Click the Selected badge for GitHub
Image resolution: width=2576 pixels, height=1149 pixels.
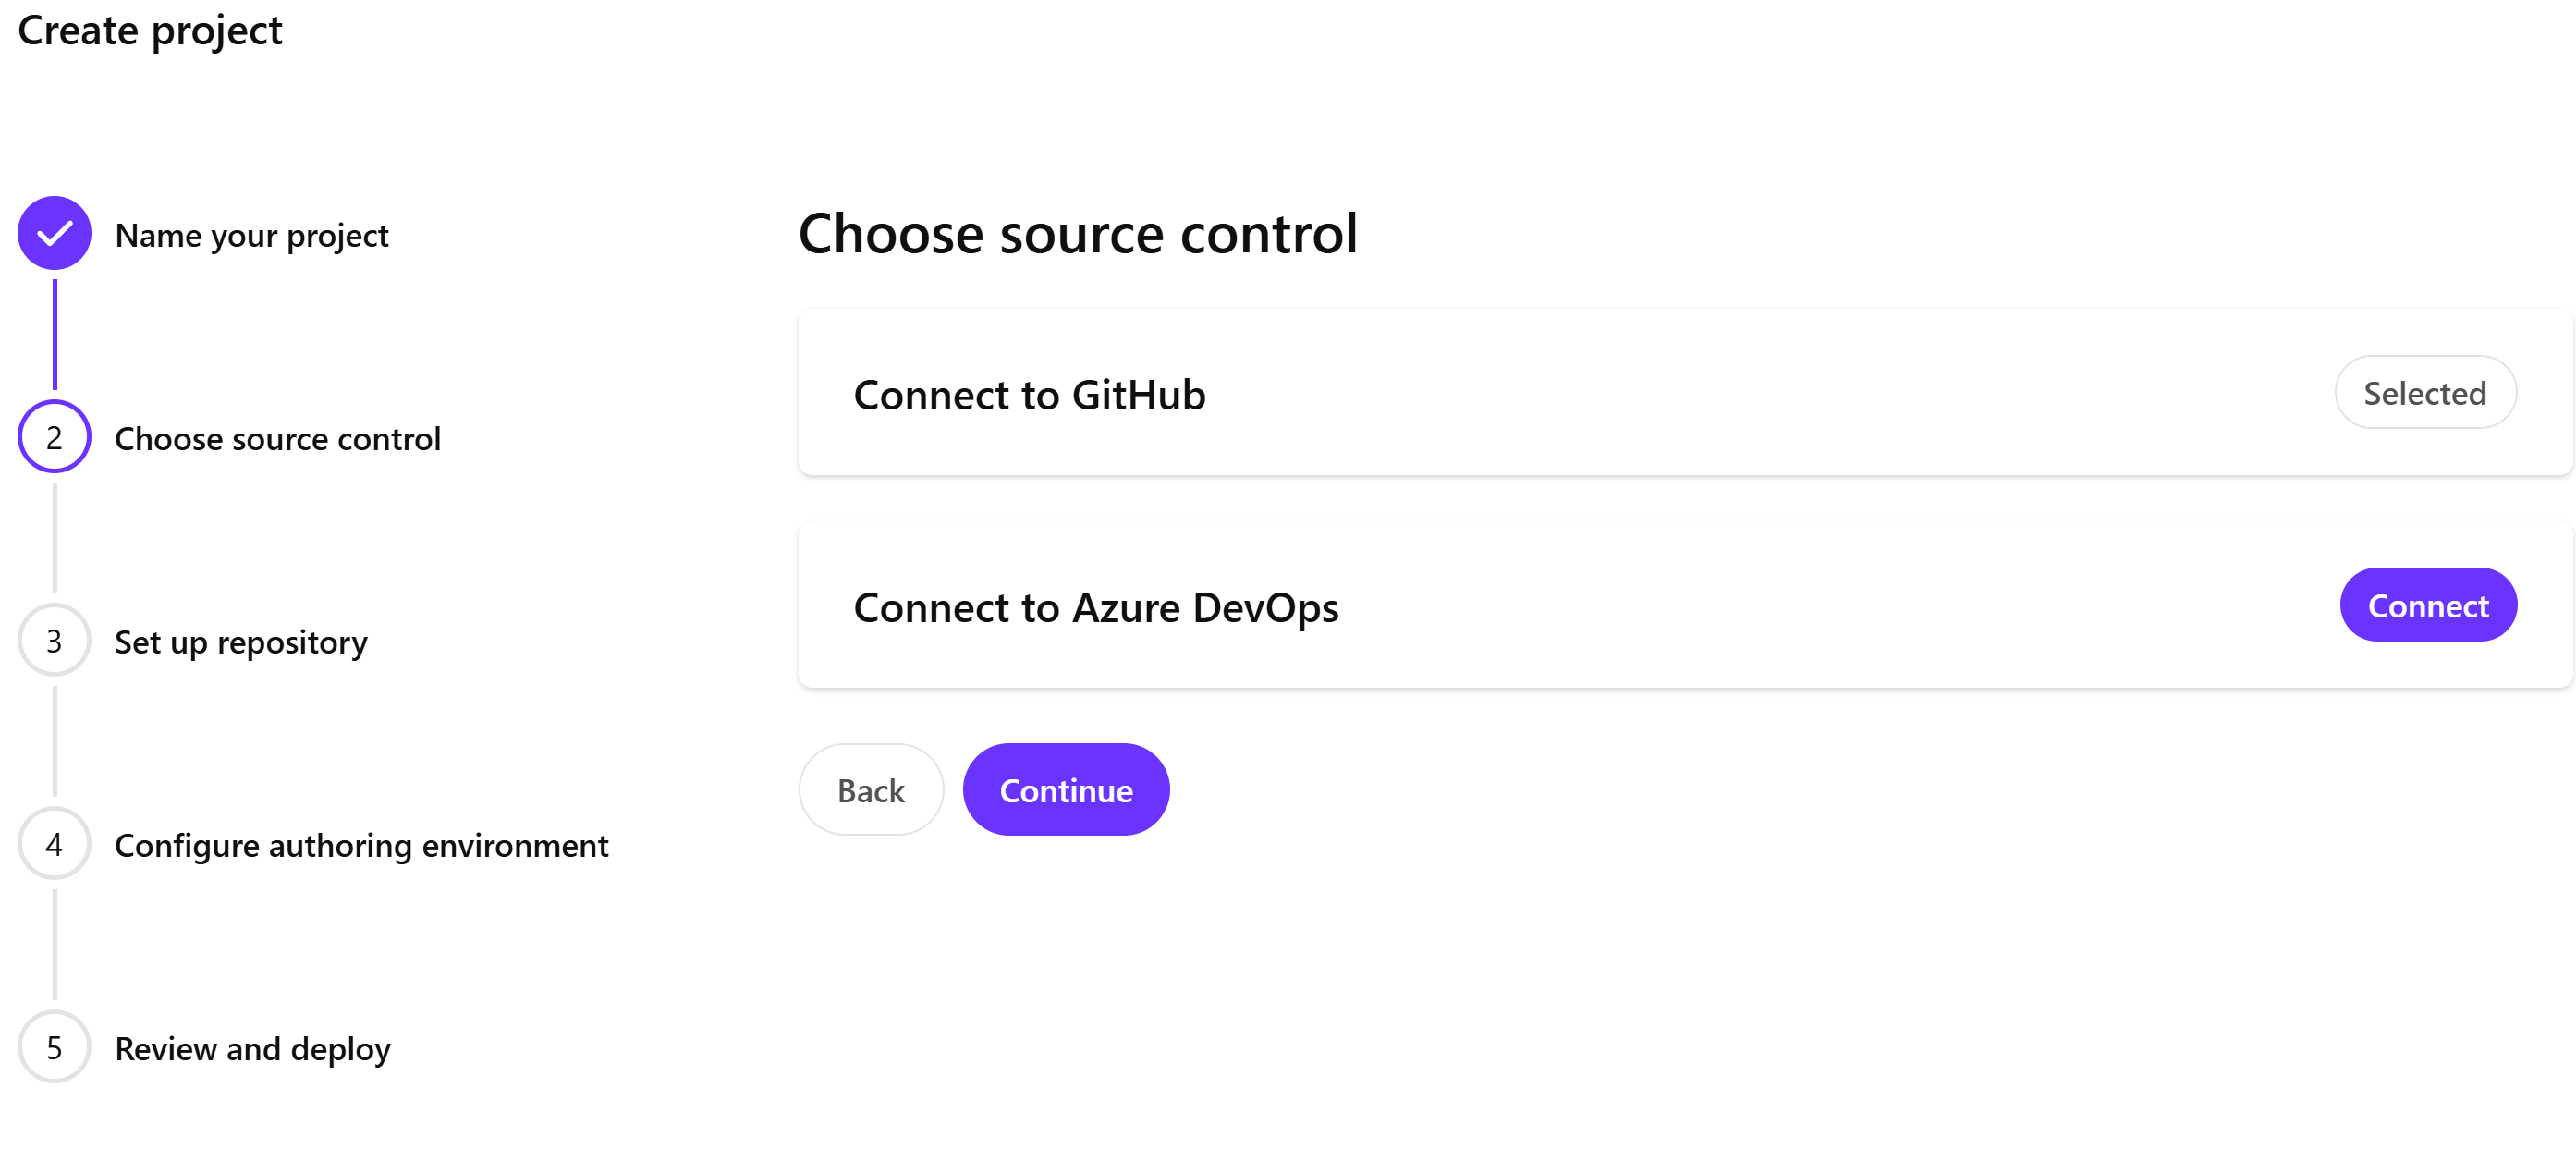(2424, 393)
